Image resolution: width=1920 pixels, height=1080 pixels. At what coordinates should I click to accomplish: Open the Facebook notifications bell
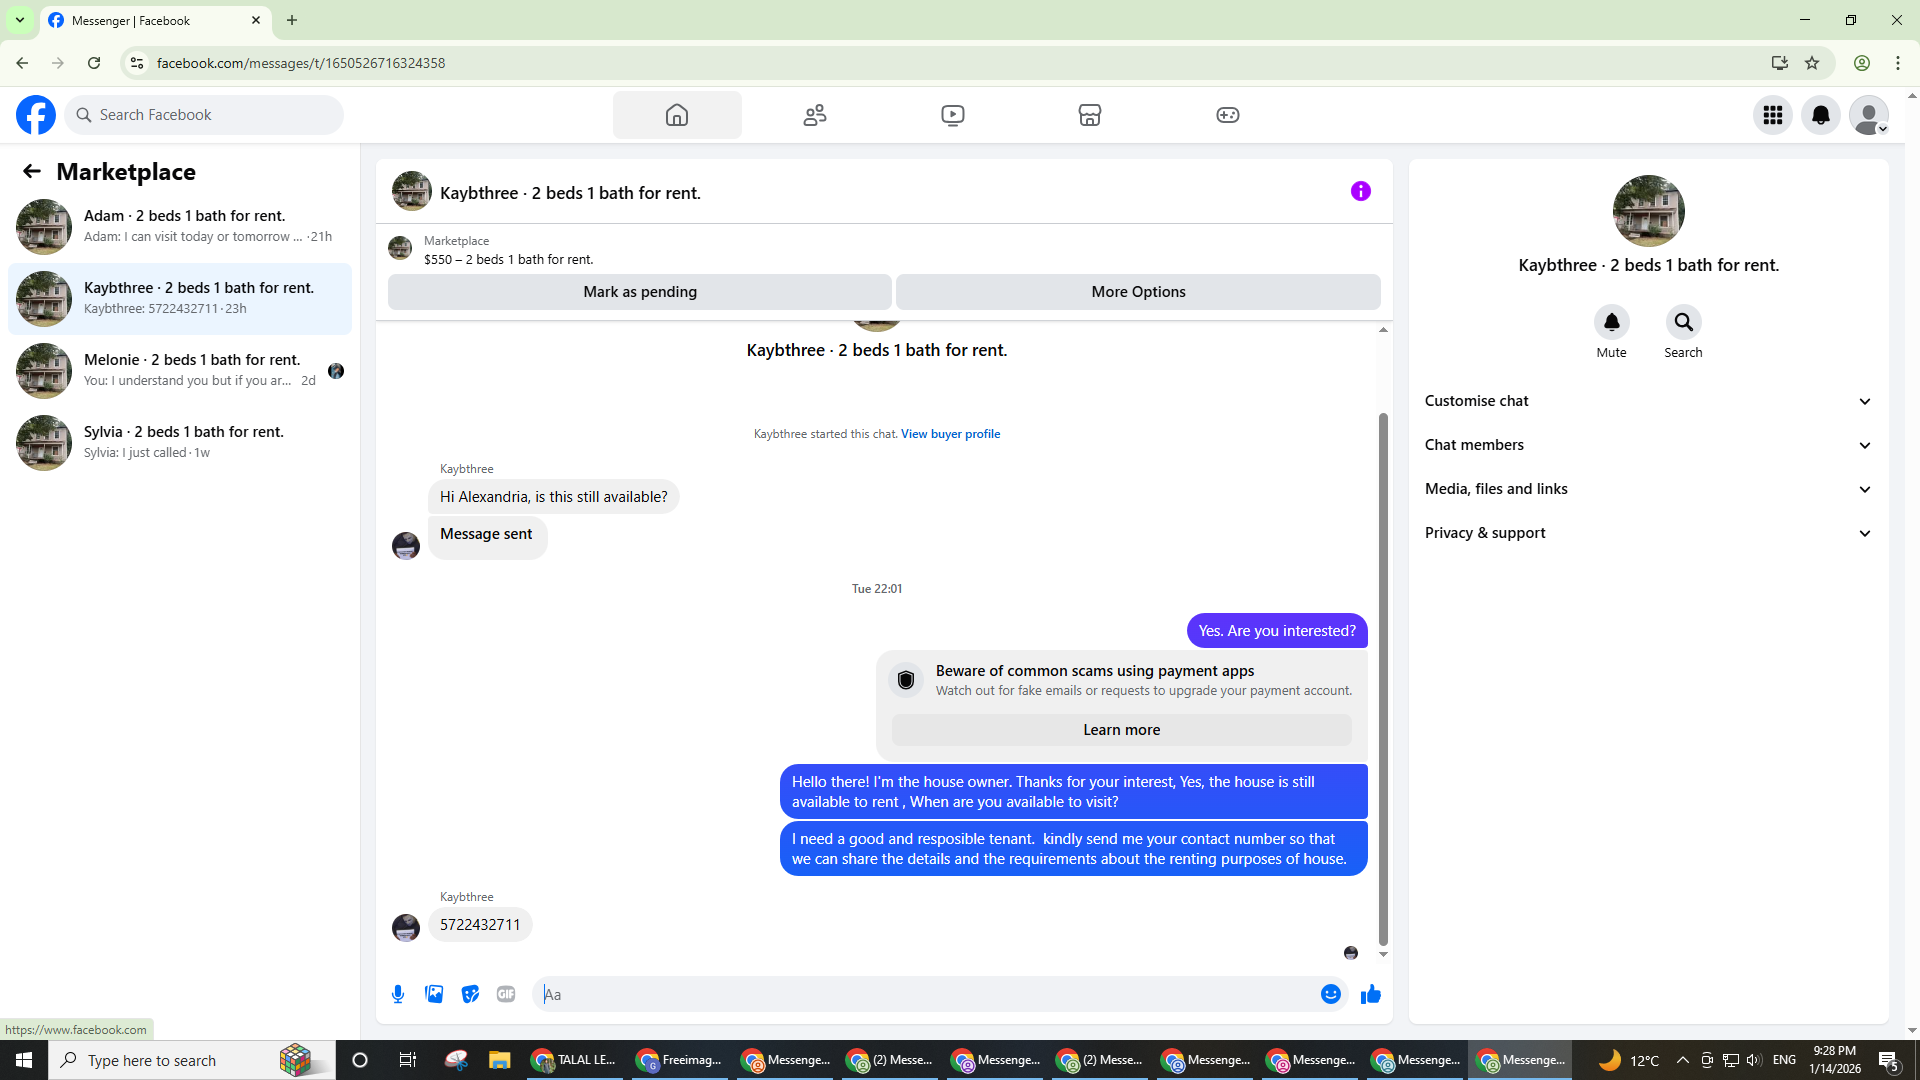[1820, 115]
